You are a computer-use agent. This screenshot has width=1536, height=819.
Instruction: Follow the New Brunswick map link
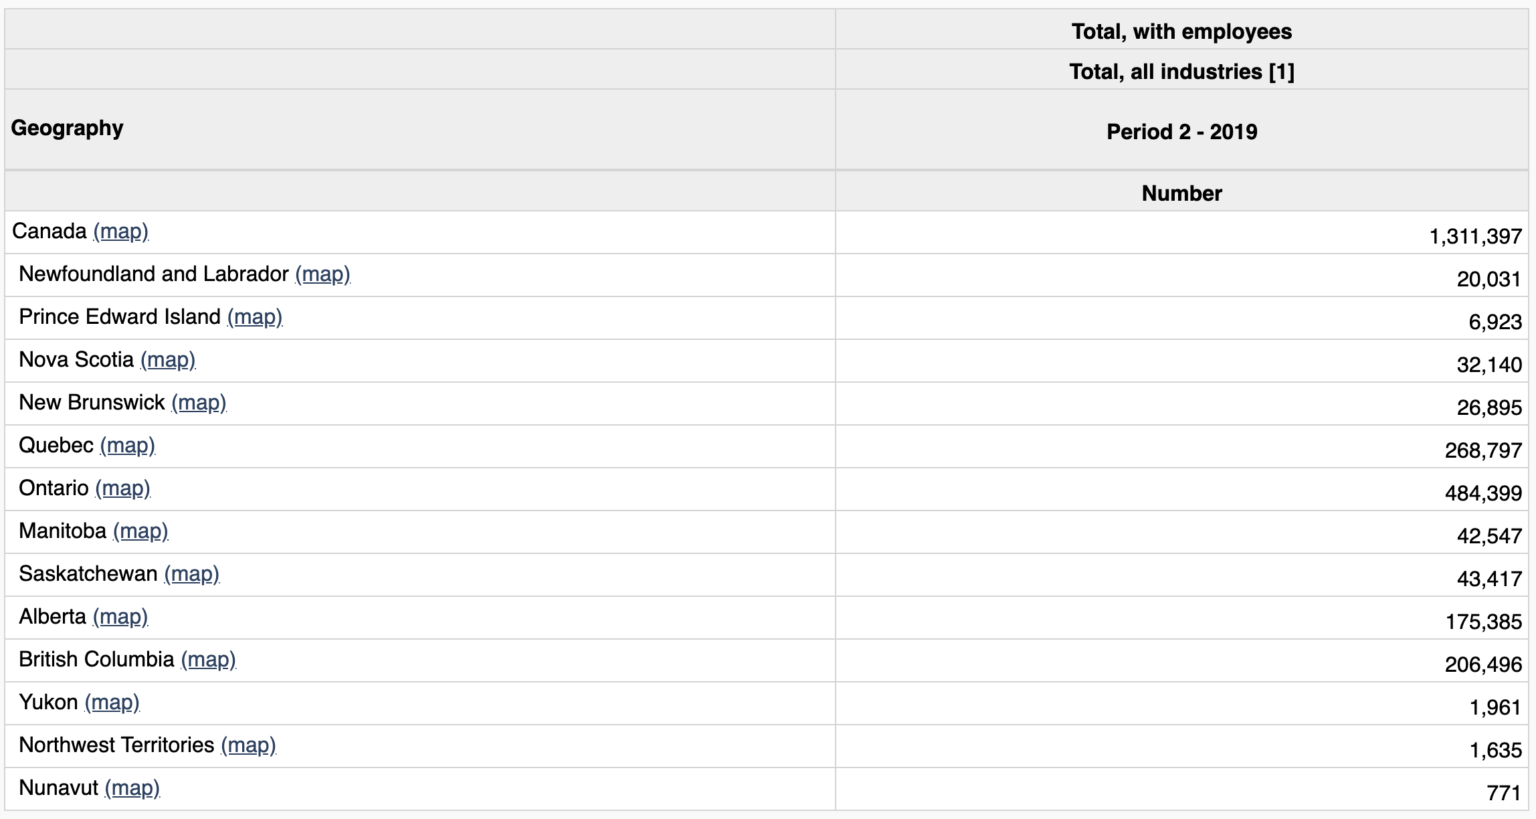(x=199, y=403)
